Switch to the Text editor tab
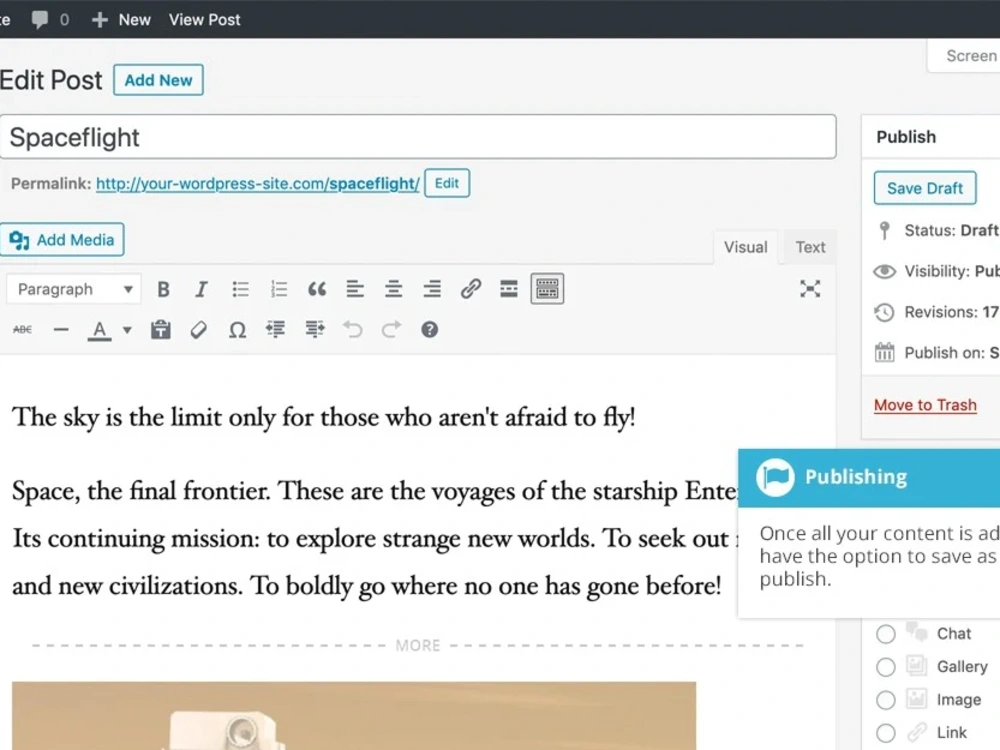Viewport: 1000px width, 750px height. (810, 247)
